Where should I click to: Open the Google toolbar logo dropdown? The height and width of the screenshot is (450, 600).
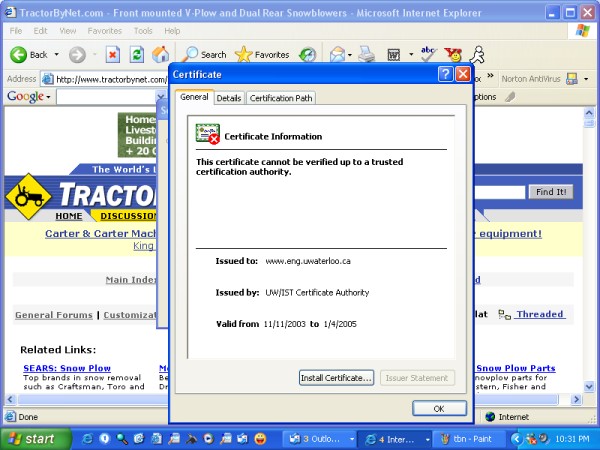(29, 96)
